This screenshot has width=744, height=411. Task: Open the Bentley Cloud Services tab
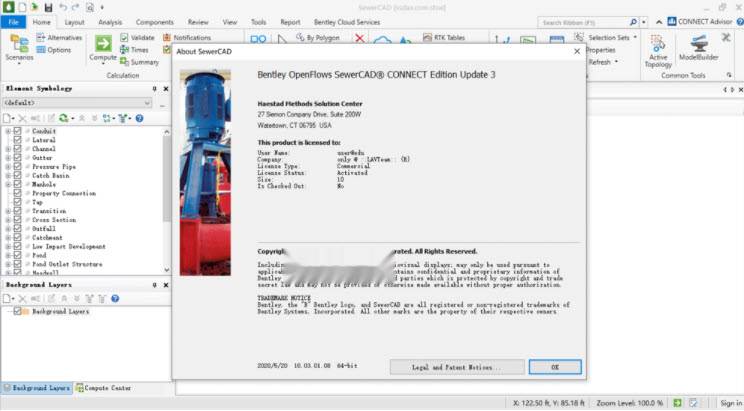pyautogui.click(x=347, y=22)
